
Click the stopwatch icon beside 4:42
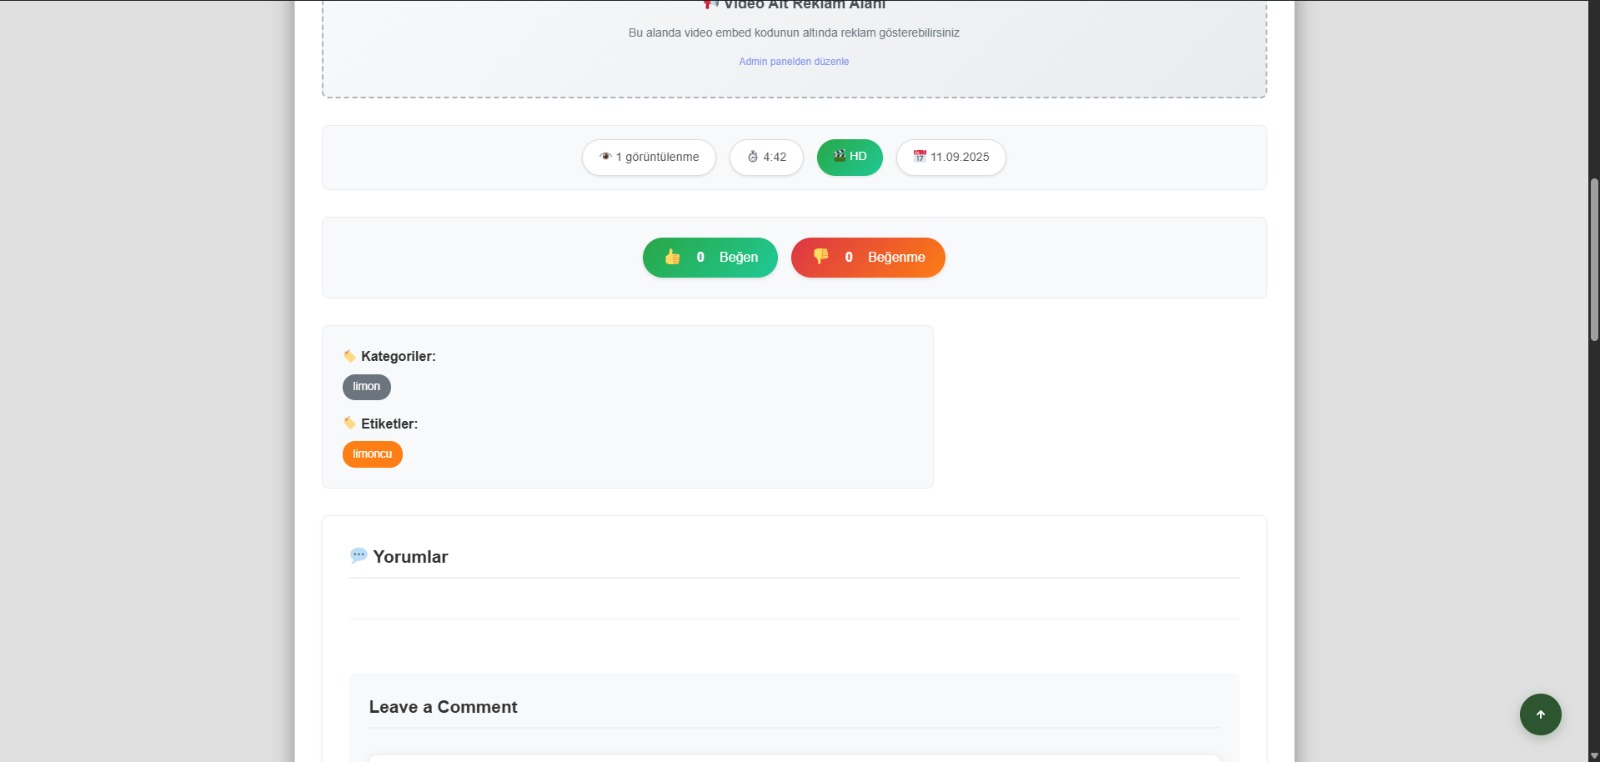click(x=753, y=157)
